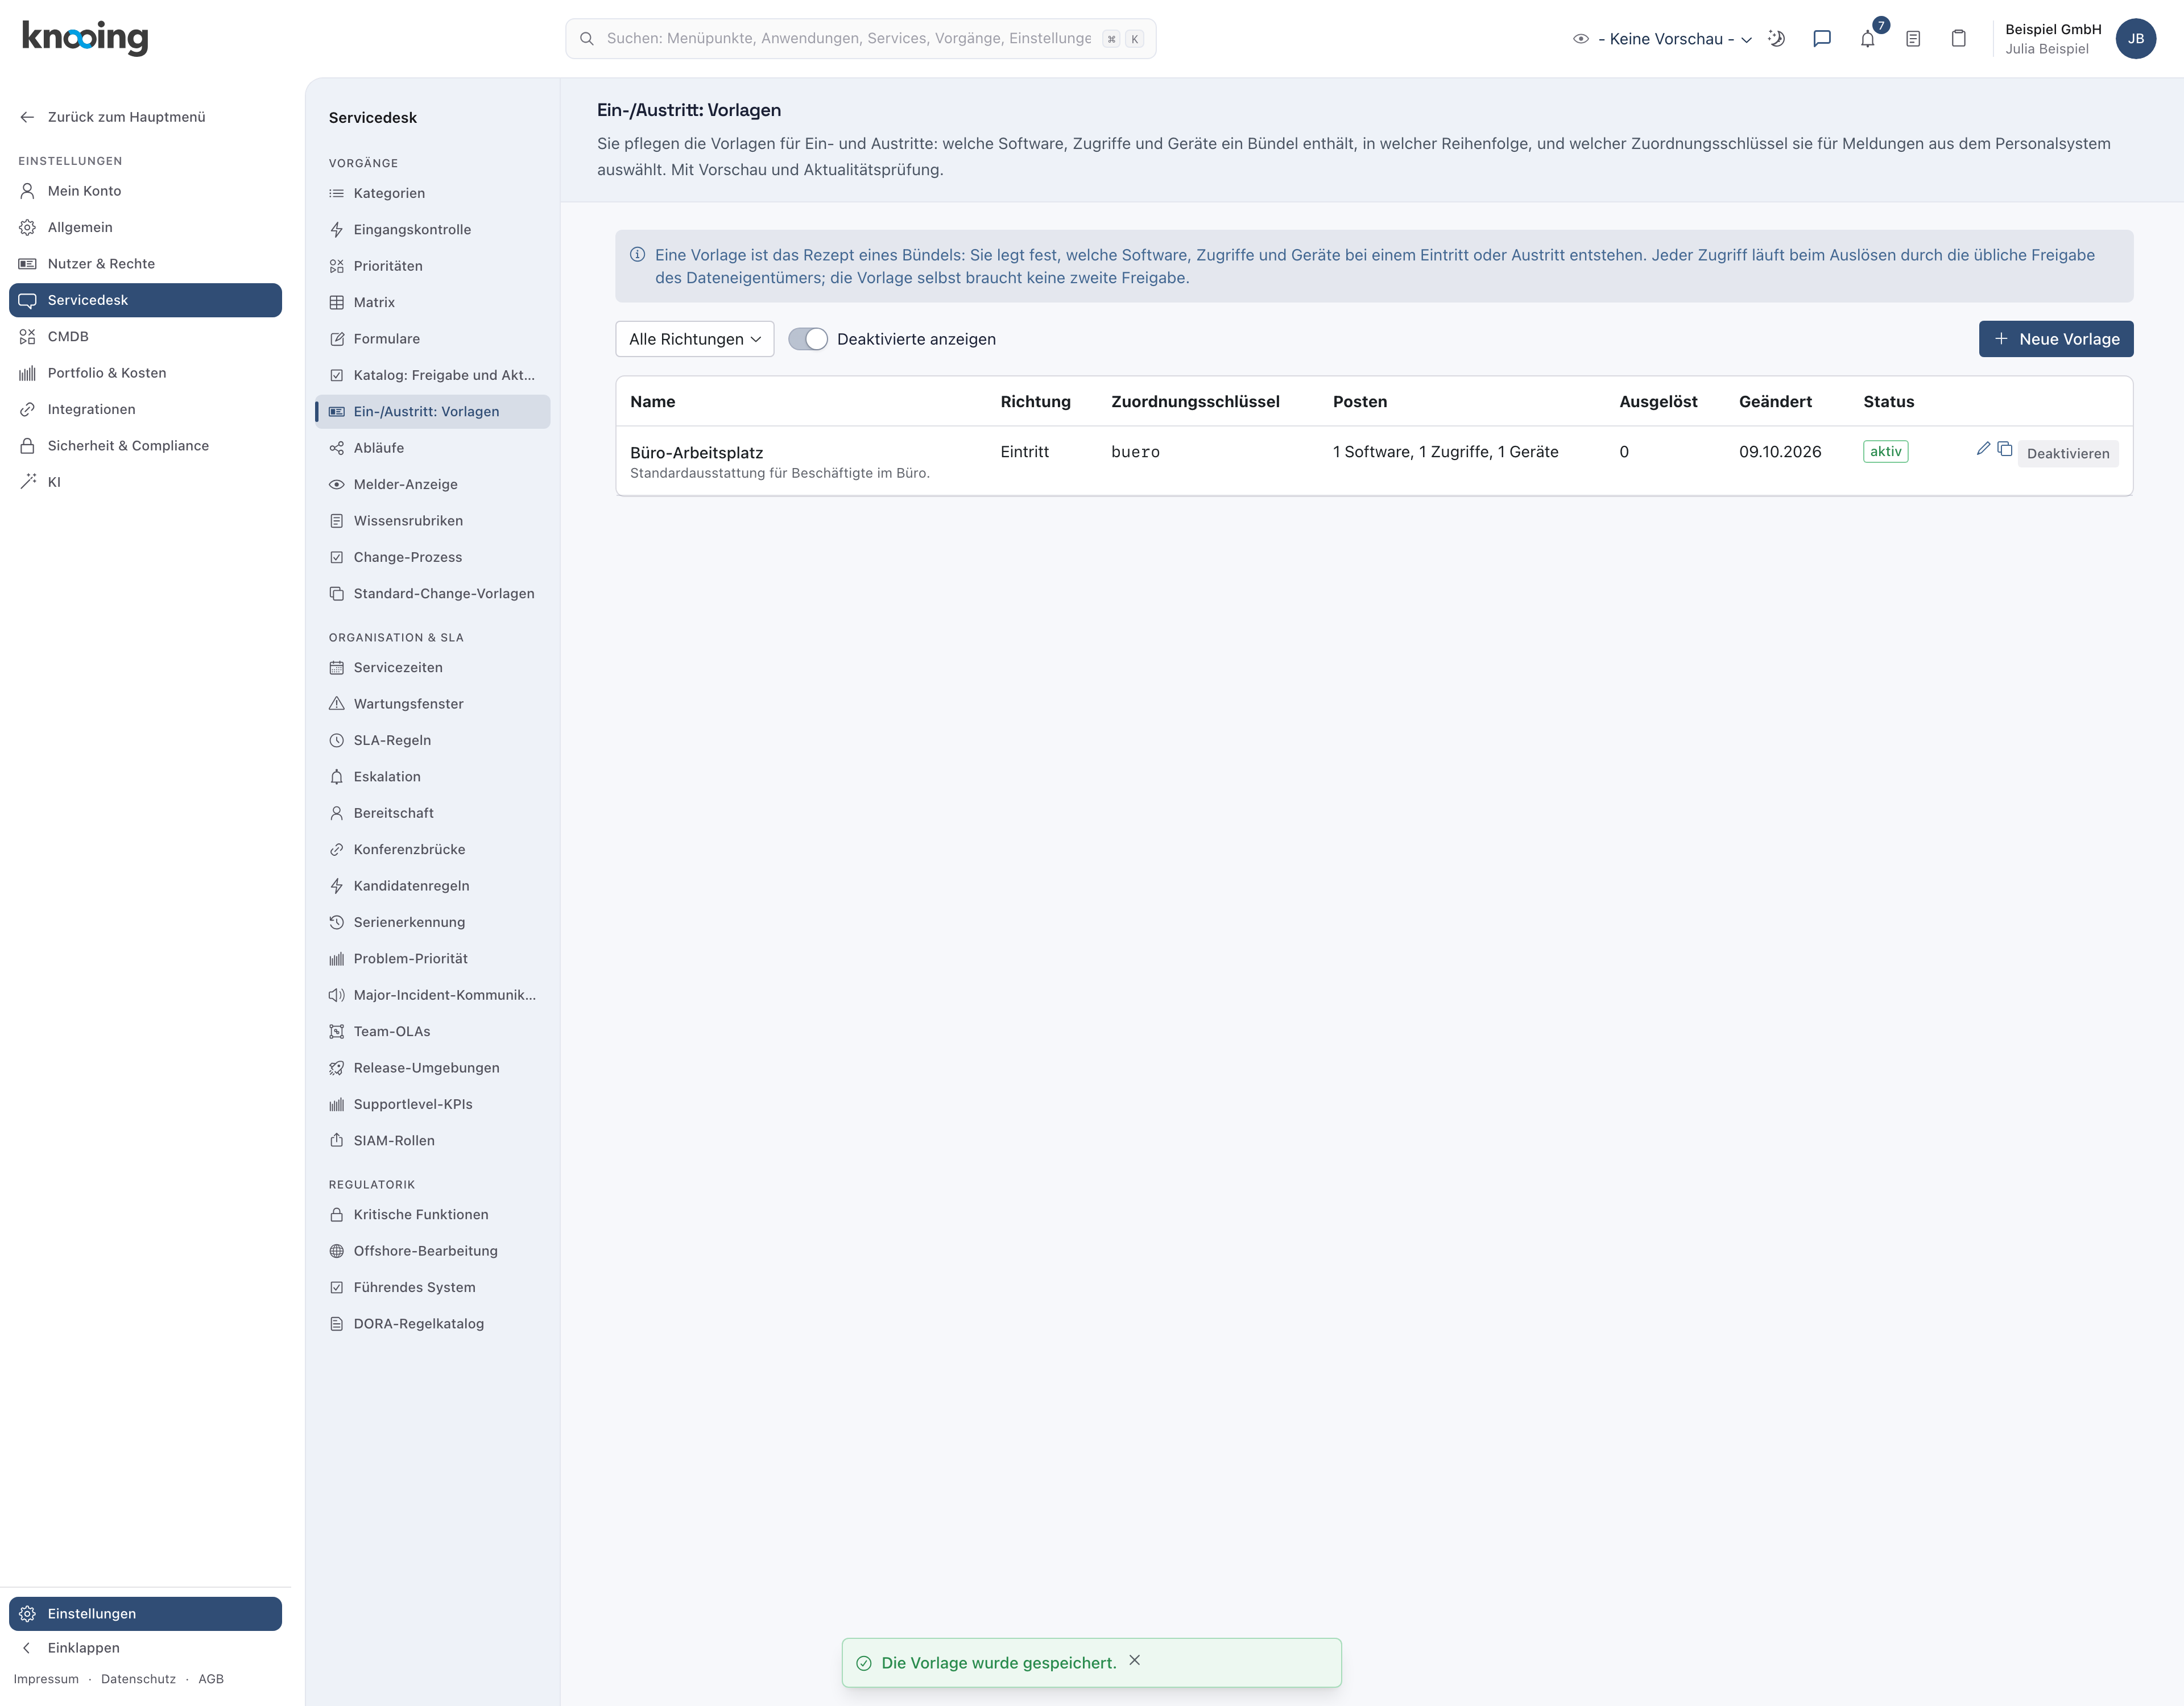The height and width of the screenshot is (1706, 2184).
Task: Toggle the dark mode moon icon
Action: (x=1777, y=39)
